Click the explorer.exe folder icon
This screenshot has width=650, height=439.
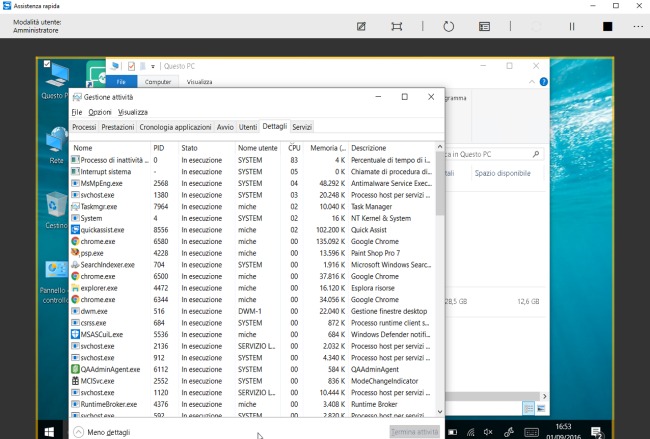[x=75, y=288]
